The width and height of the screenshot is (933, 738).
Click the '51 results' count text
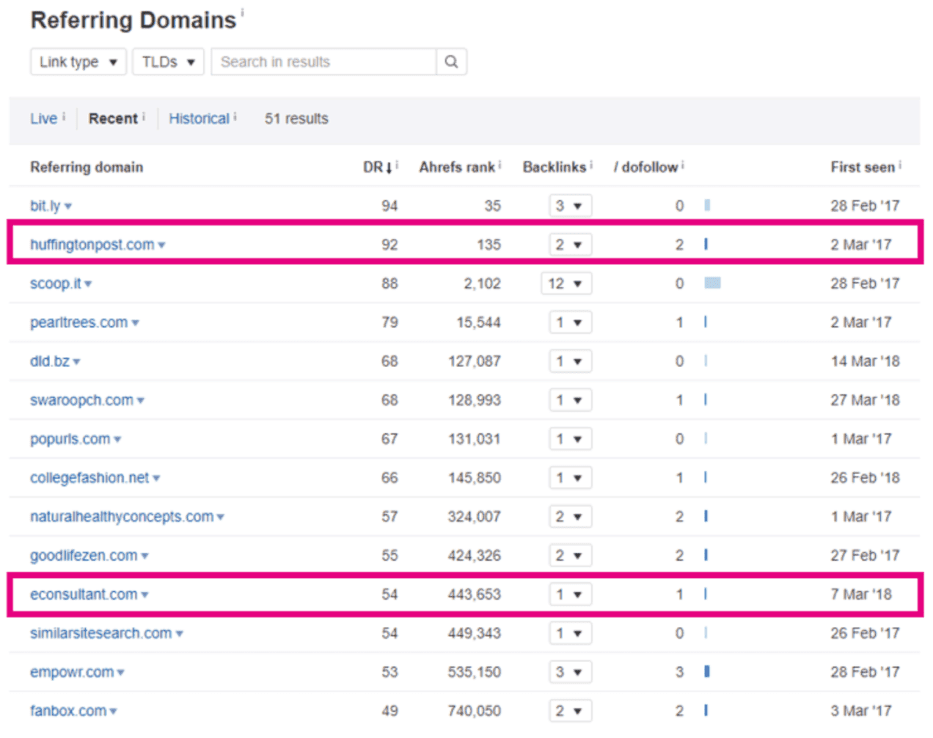pos(296,118)
